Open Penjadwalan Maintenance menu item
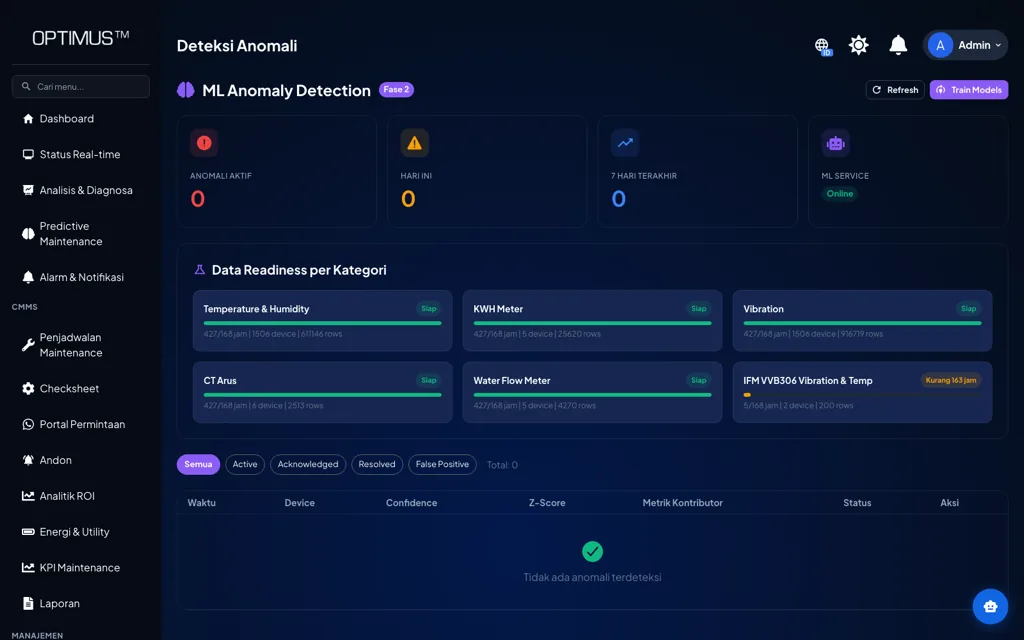 72,345
